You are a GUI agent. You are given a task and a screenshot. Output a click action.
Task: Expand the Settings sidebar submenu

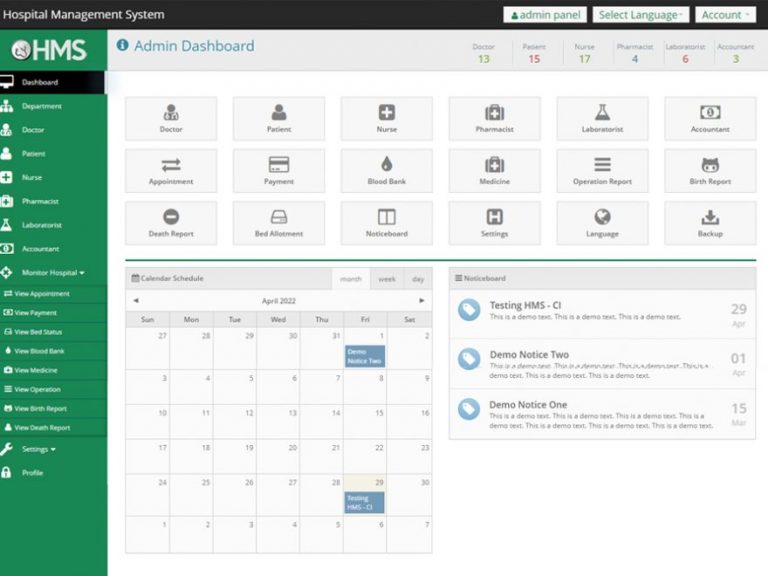39,449
